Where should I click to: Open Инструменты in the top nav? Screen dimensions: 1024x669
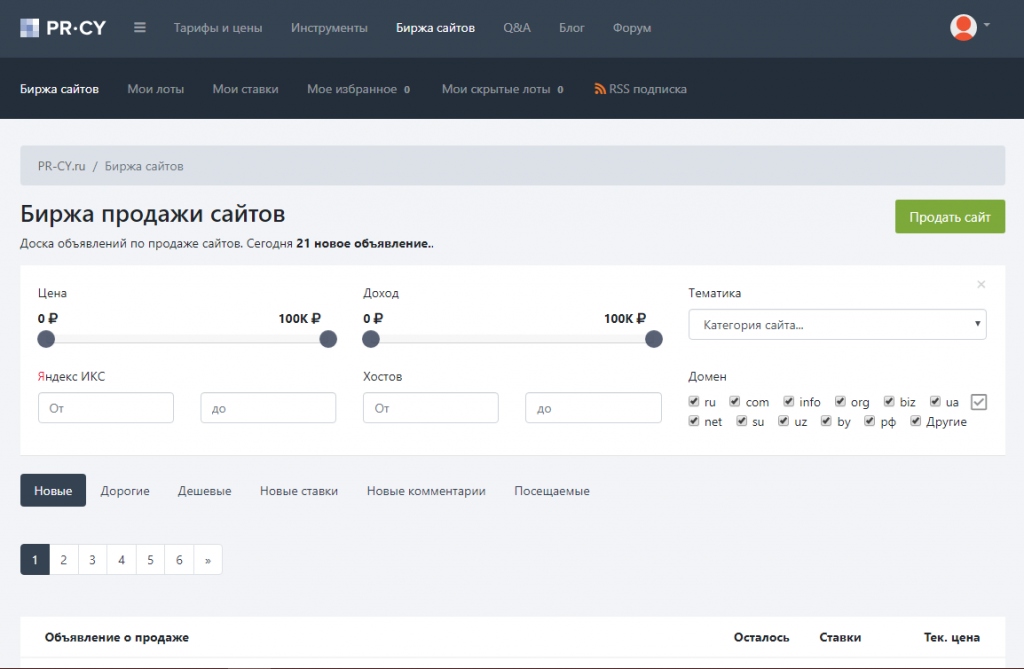(329, 28)
